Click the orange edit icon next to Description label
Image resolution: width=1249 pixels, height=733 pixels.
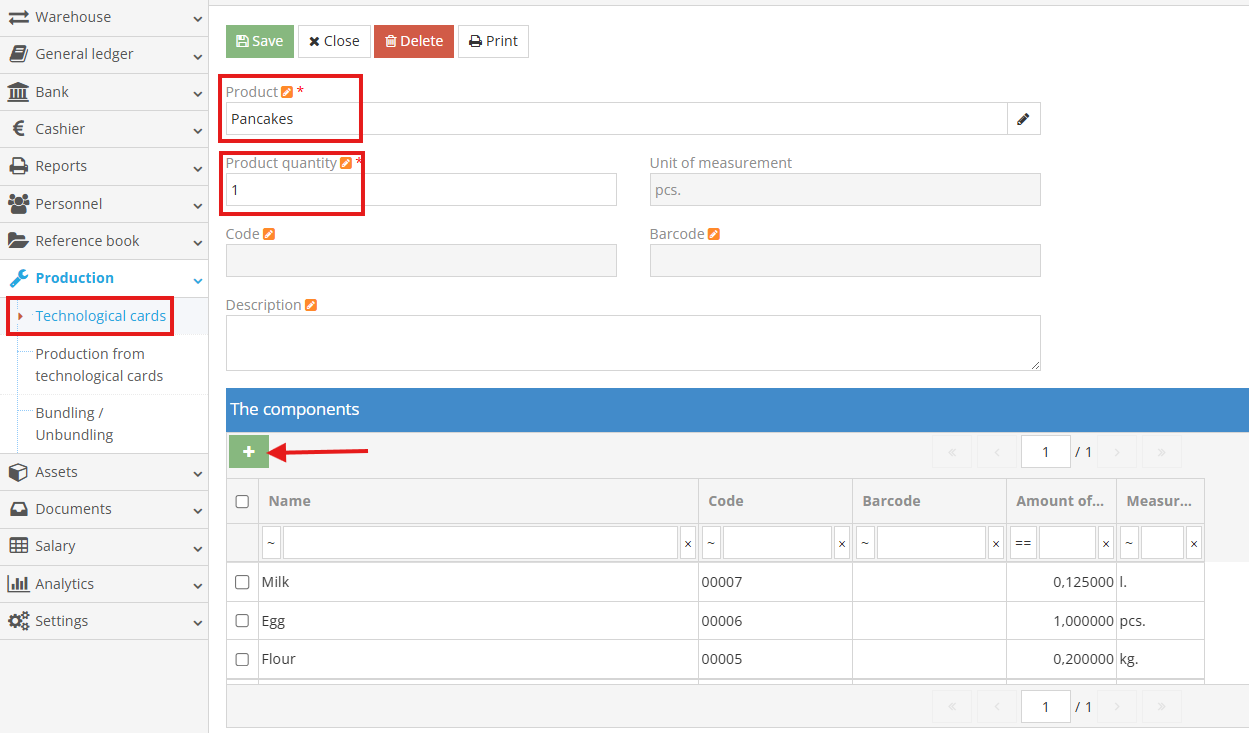pos(311,305)
